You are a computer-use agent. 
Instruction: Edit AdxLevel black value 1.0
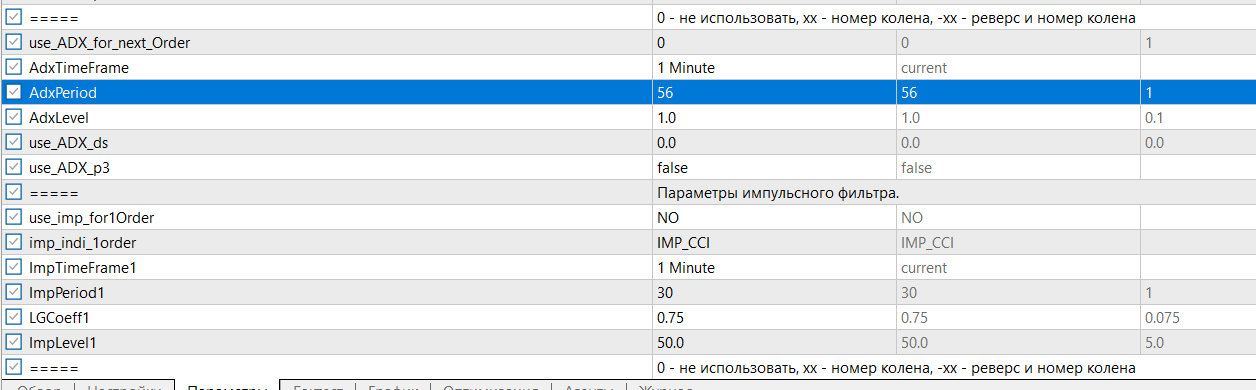[773, 118]
